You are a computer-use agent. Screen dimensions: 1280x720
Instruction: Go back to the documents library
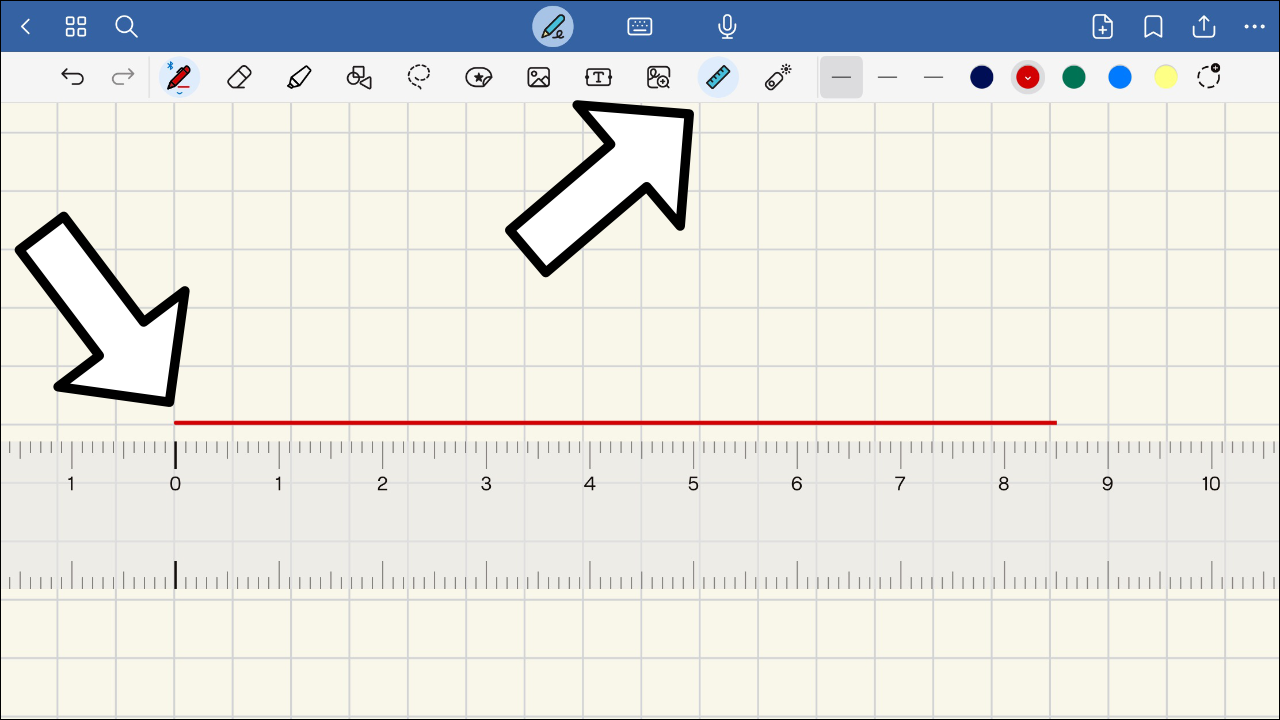[x=26, y=27]
